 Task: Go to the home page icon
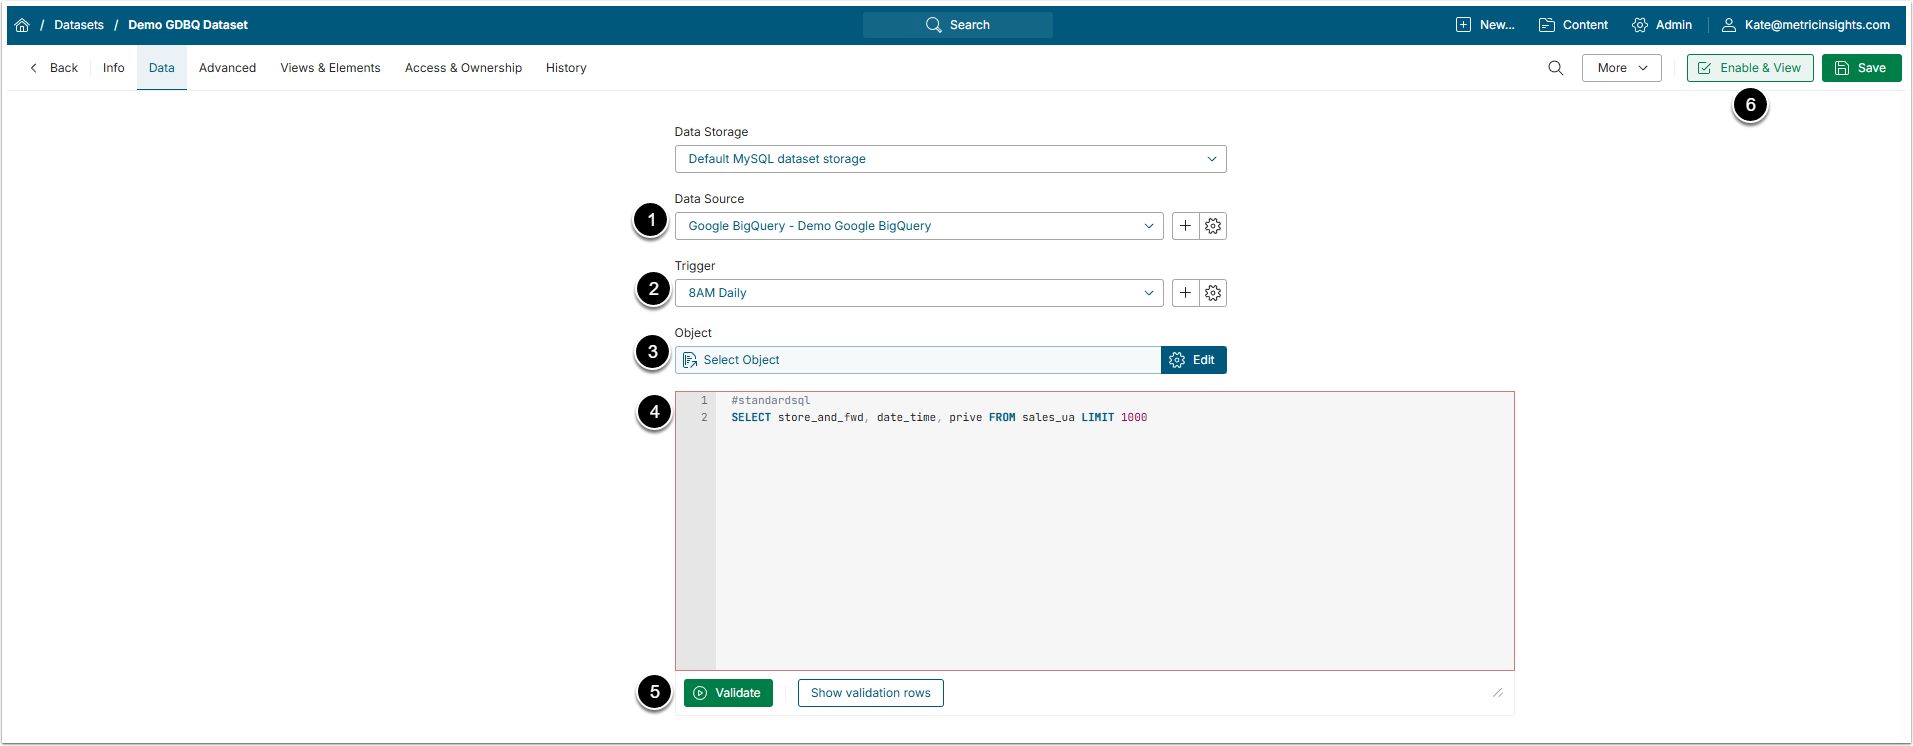22,25
